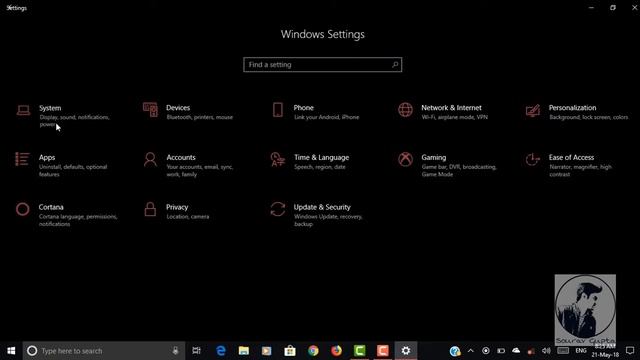Open the OneDrive cloud tray icon
Image resolution: width=640 pixels, height=360 pixels.
[516, 351]
